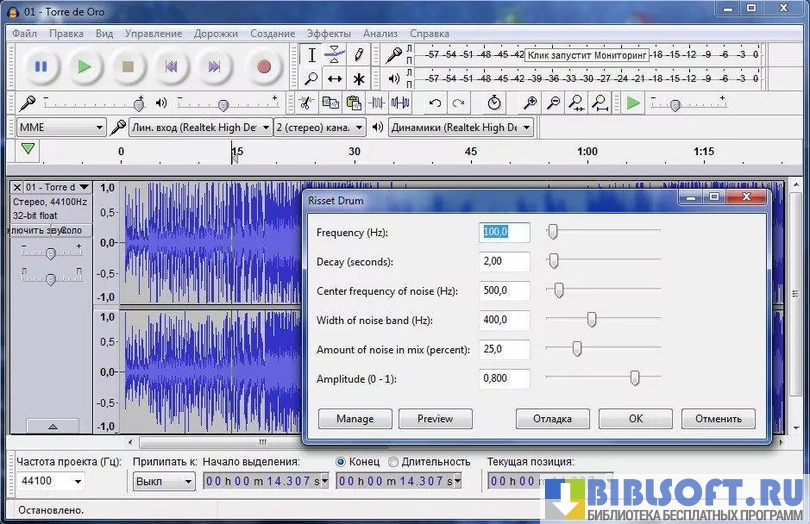Click the Cut scissors icon
This screenshot has height=524, width=810.
[306, 103]
